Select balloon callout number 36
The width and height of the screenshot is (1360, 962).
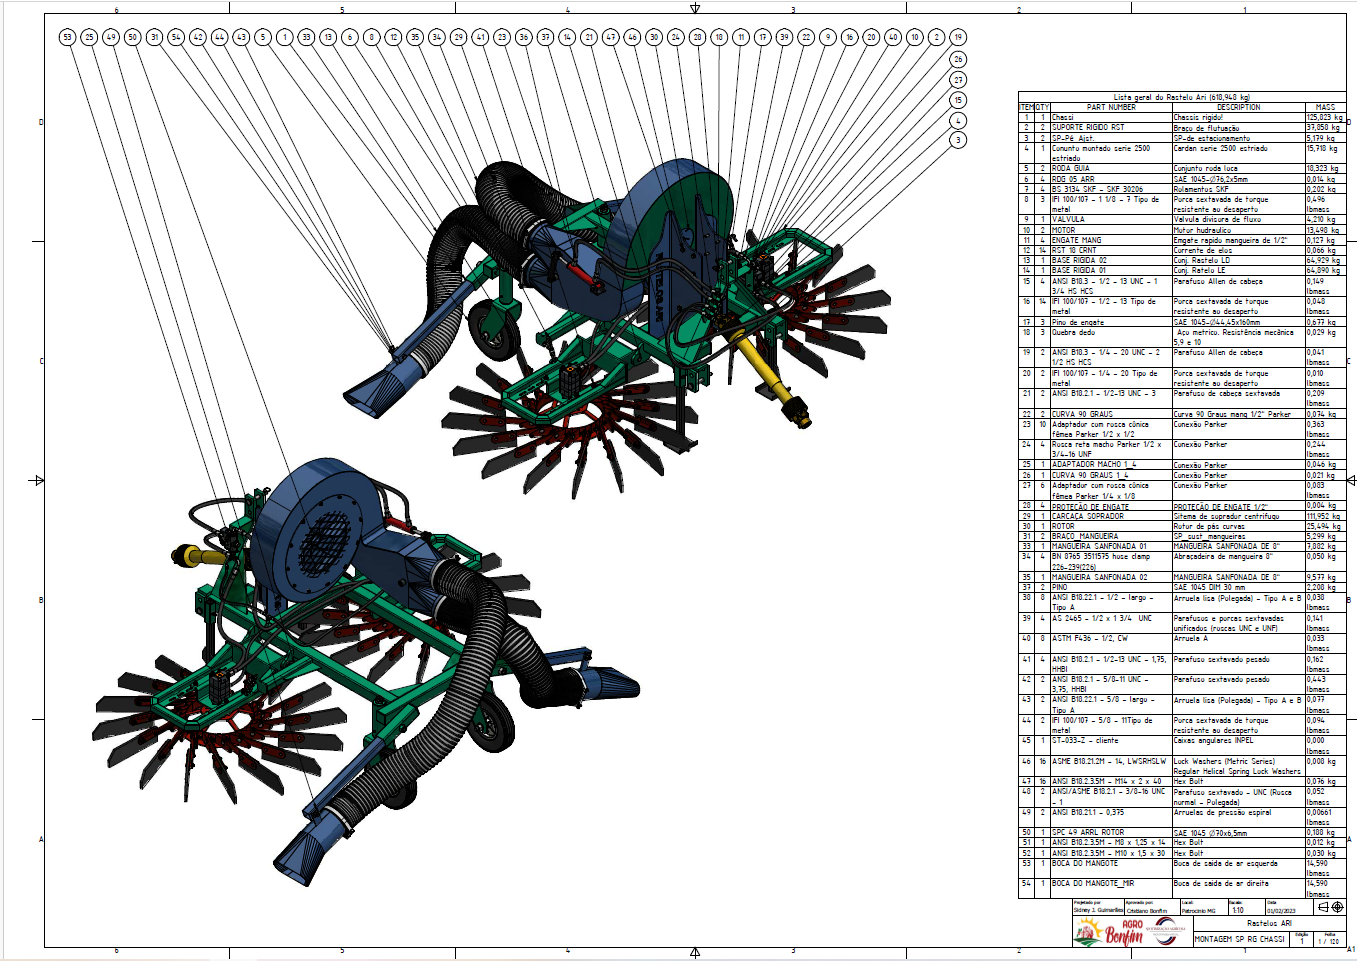point(523,37)
